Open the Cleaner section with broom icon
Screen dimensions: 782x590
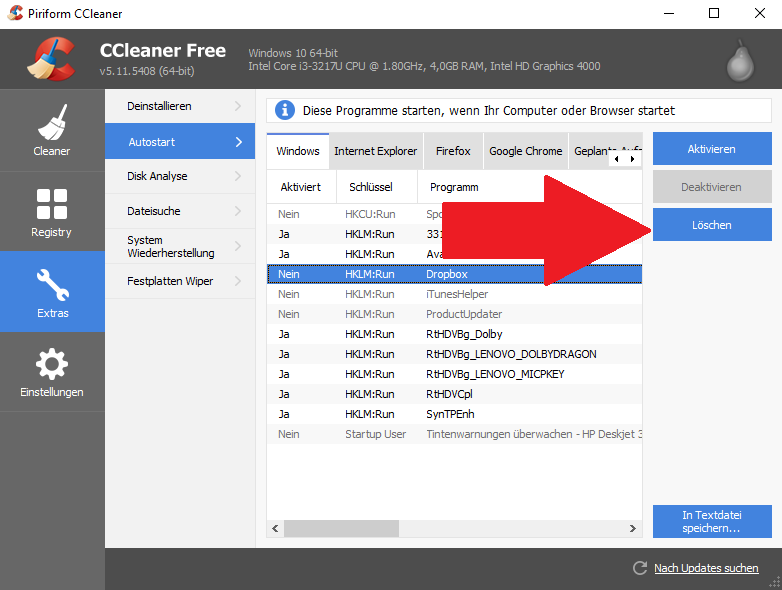click(51, 130)
